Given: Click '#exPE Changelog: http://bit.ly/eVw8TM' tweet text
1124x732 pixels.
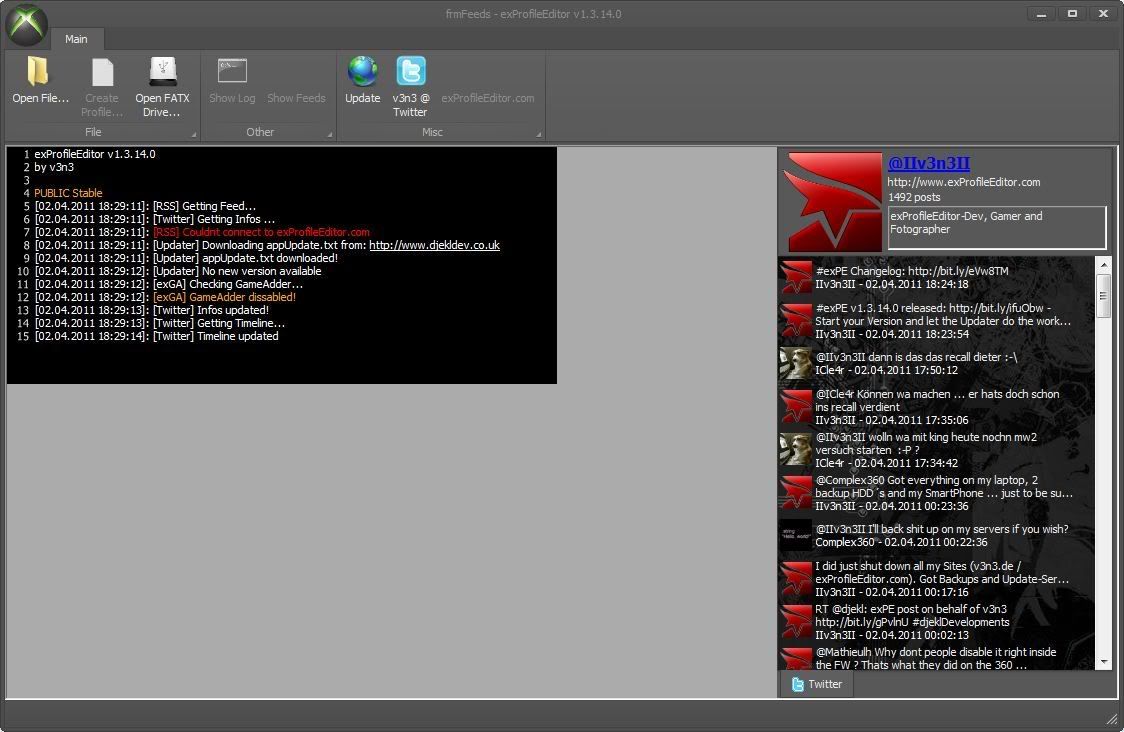Looking at the screenshot, I should pyautogui.click(x=912, y=271).
